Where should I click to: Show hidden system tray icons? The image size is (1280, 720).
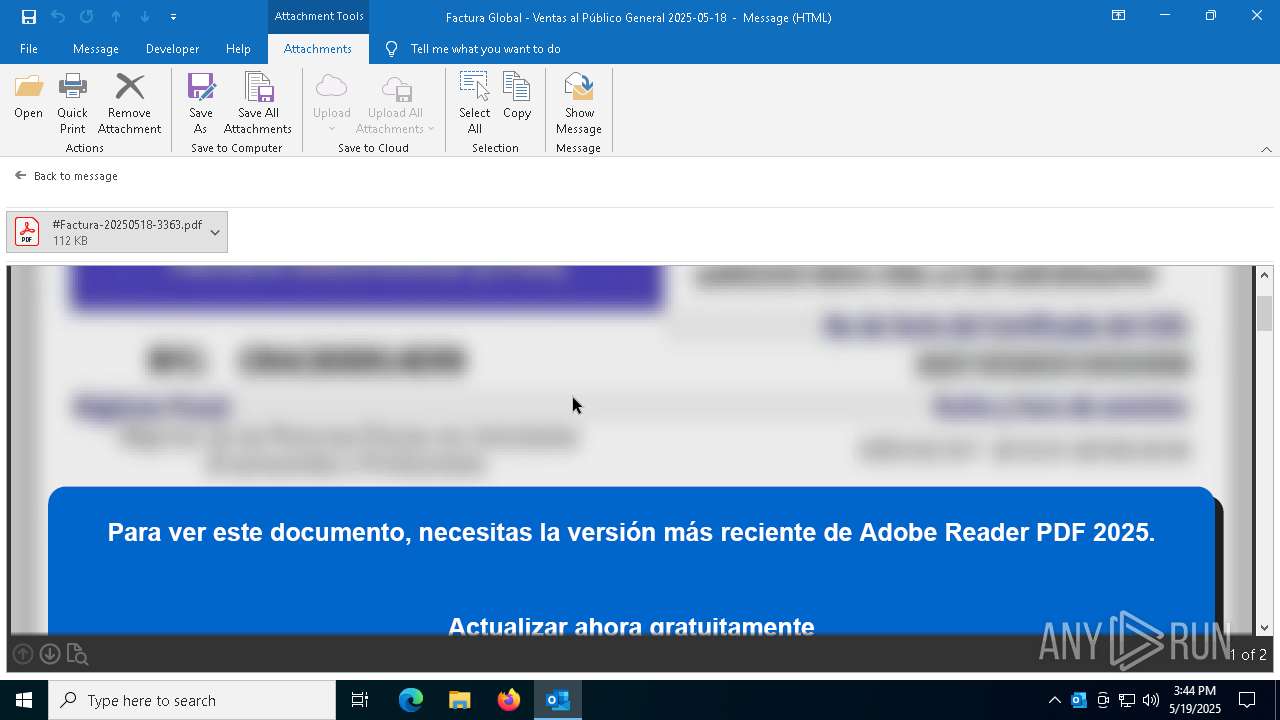click(1054, 700)
